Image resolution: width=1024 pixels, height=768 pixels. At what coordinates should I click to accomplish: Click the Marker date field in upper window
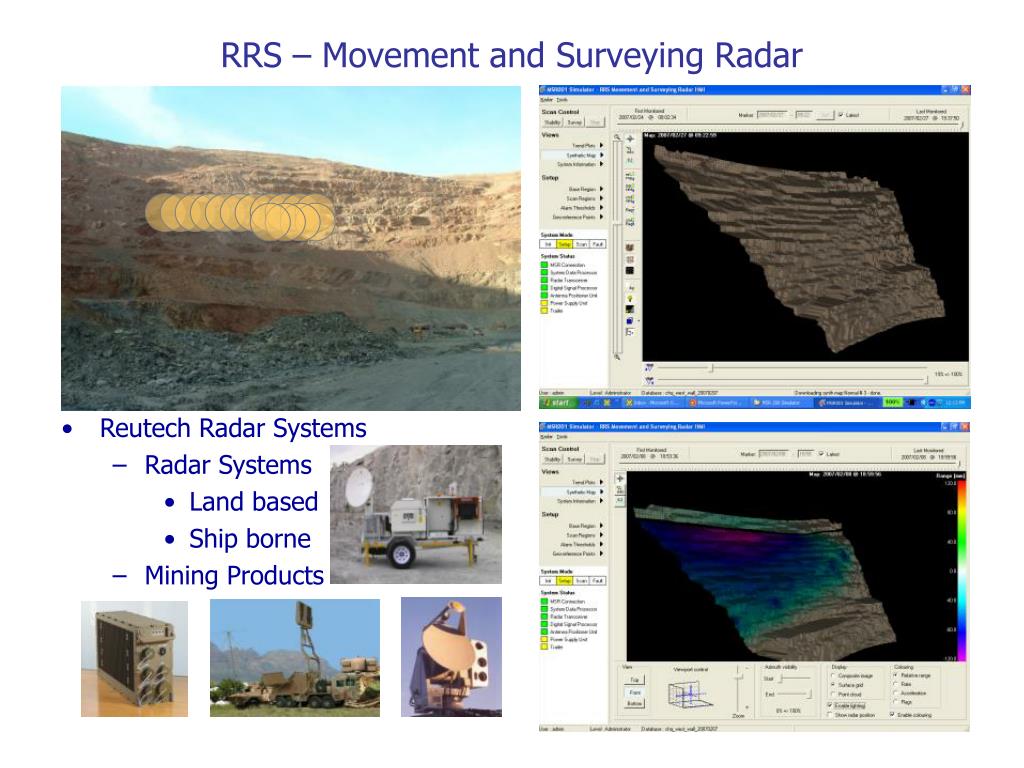click(x=772, y=115)
